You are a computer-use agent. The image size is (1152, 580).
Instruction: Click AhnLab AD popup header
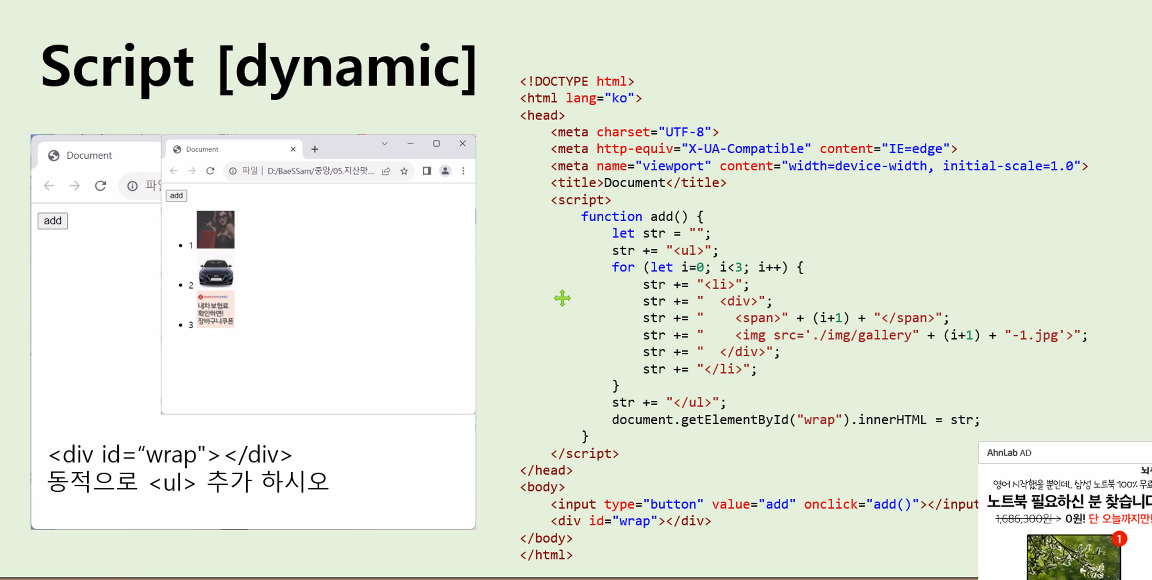(x=1065, y=453)
